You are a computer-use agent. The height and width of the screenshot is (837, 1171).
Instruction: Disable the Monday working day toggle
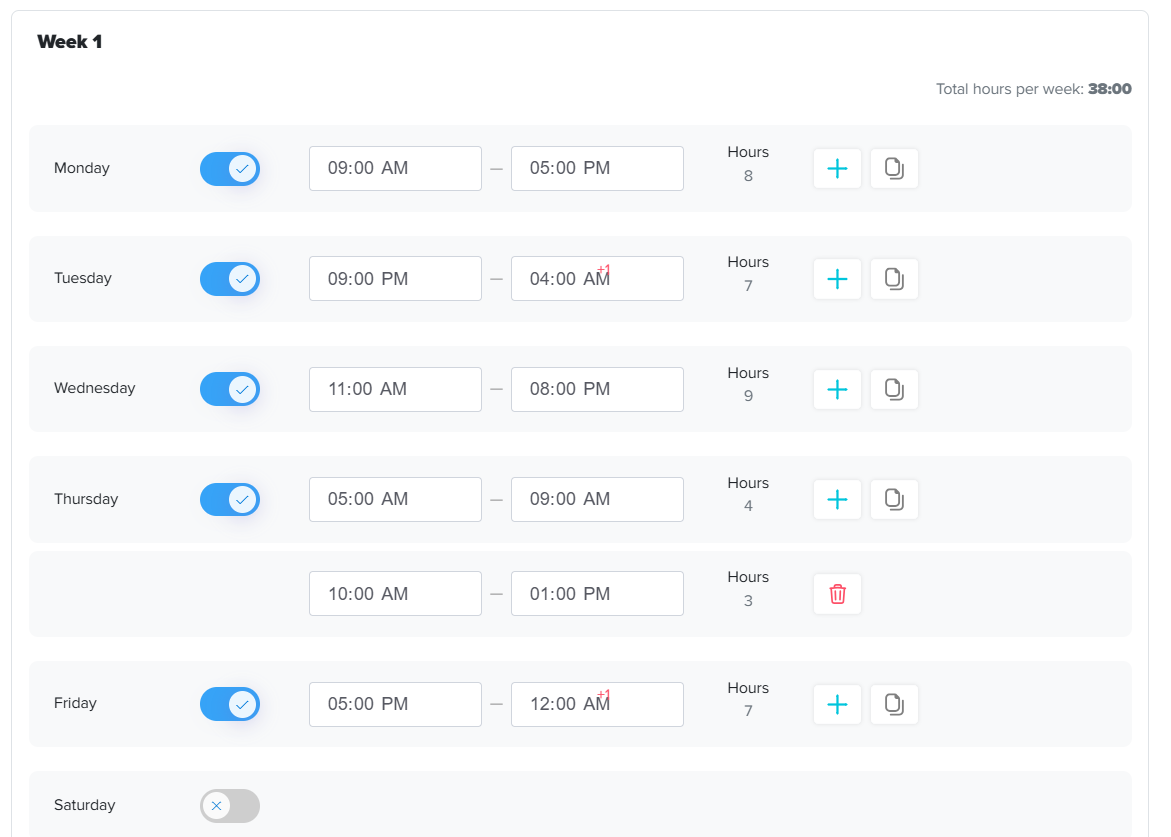(230, 169)
